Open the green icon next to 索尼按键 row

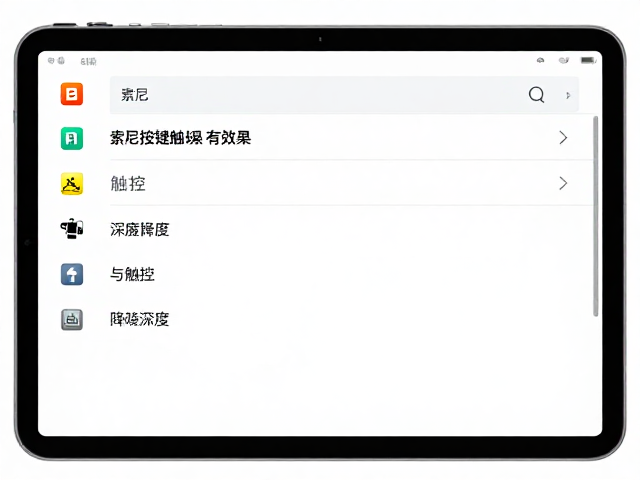click(72, 138)
